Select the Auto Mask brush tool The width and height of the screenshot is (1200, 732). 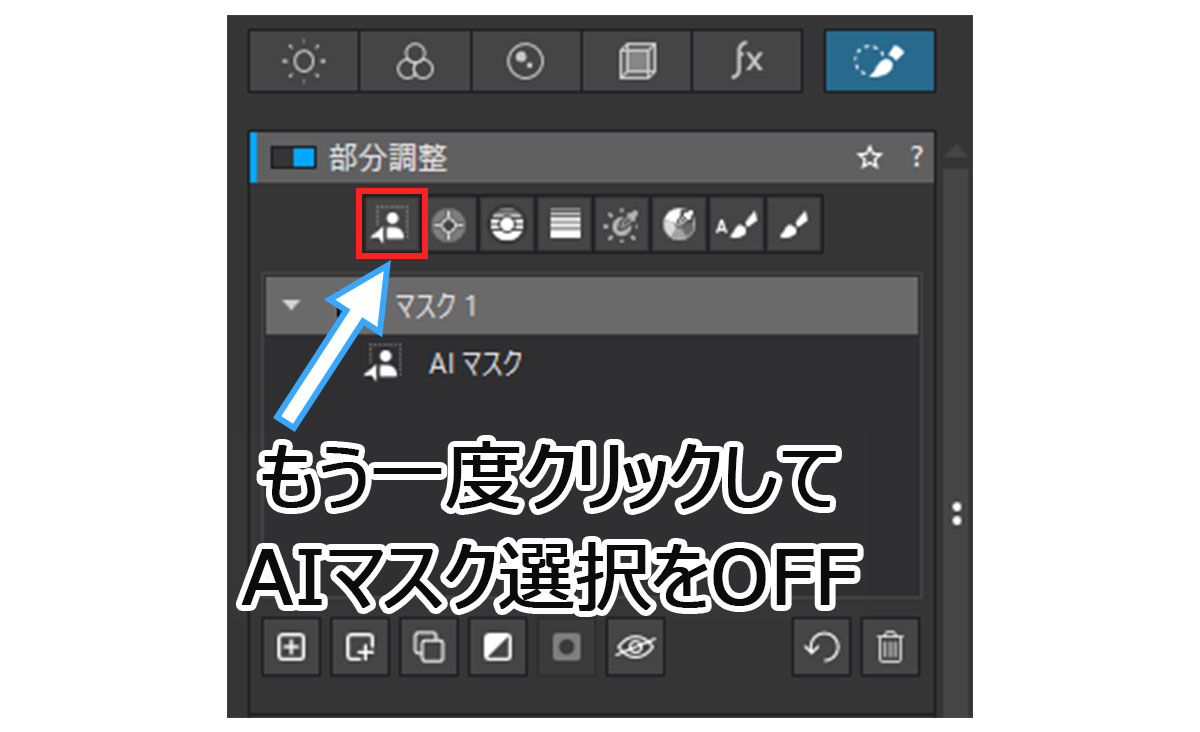pyautogui.click(x=735, y=224)
